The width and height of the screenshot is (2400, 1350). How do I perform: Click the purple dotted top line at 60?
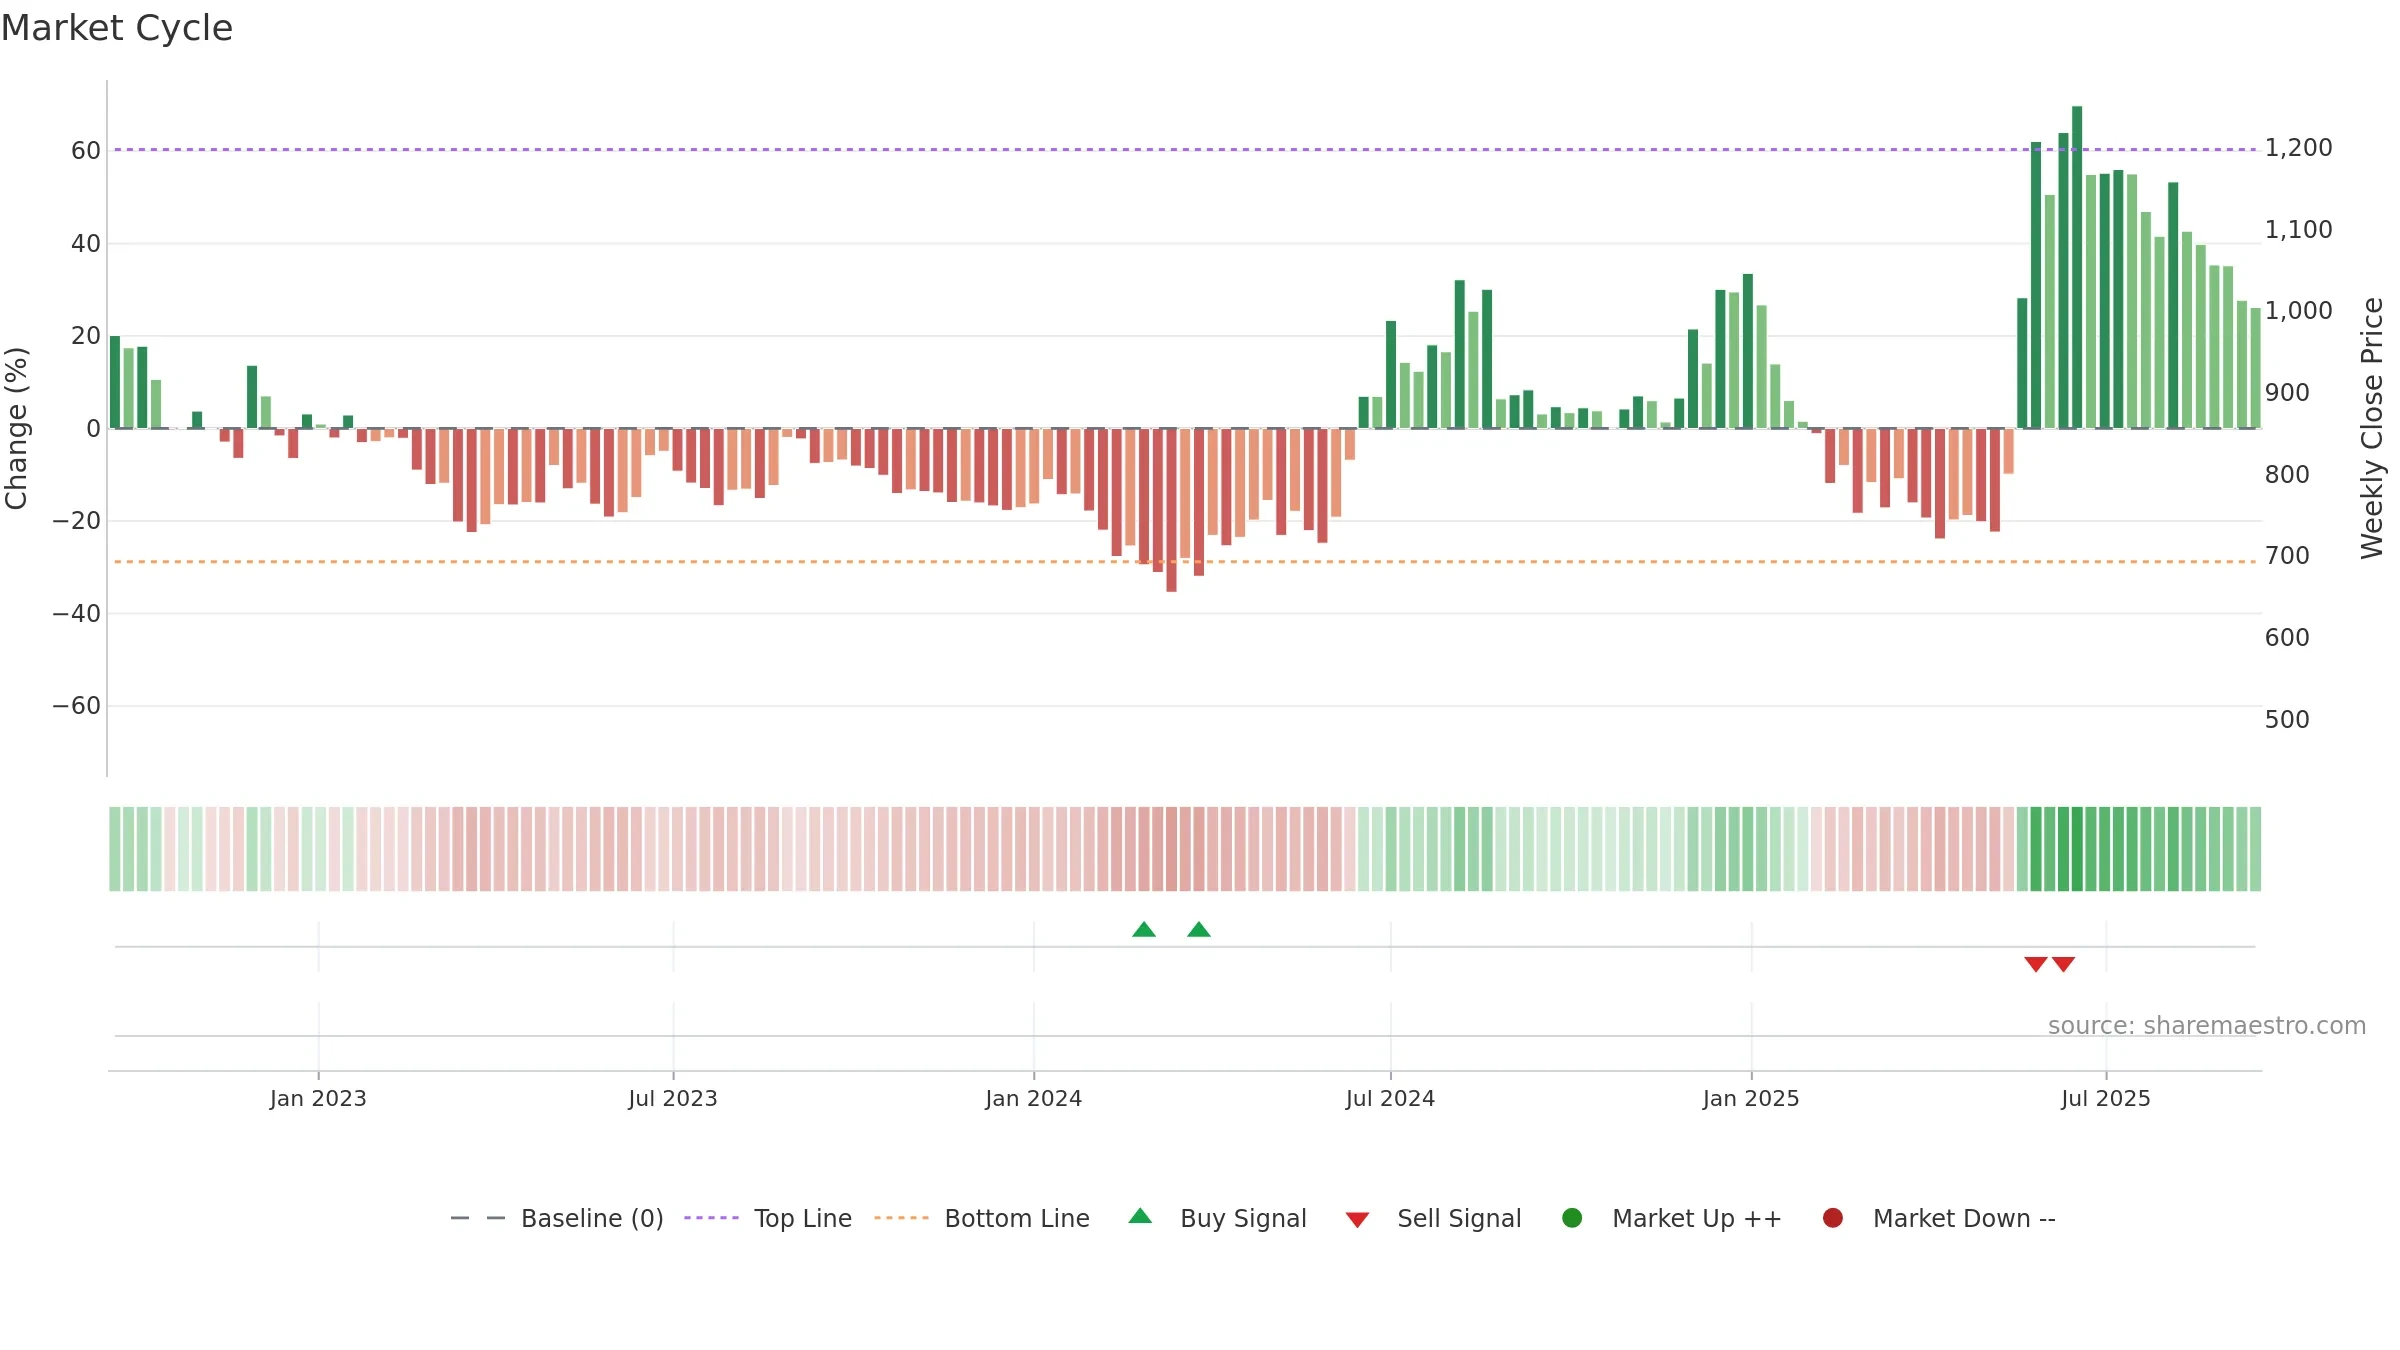pos(1185,150)
